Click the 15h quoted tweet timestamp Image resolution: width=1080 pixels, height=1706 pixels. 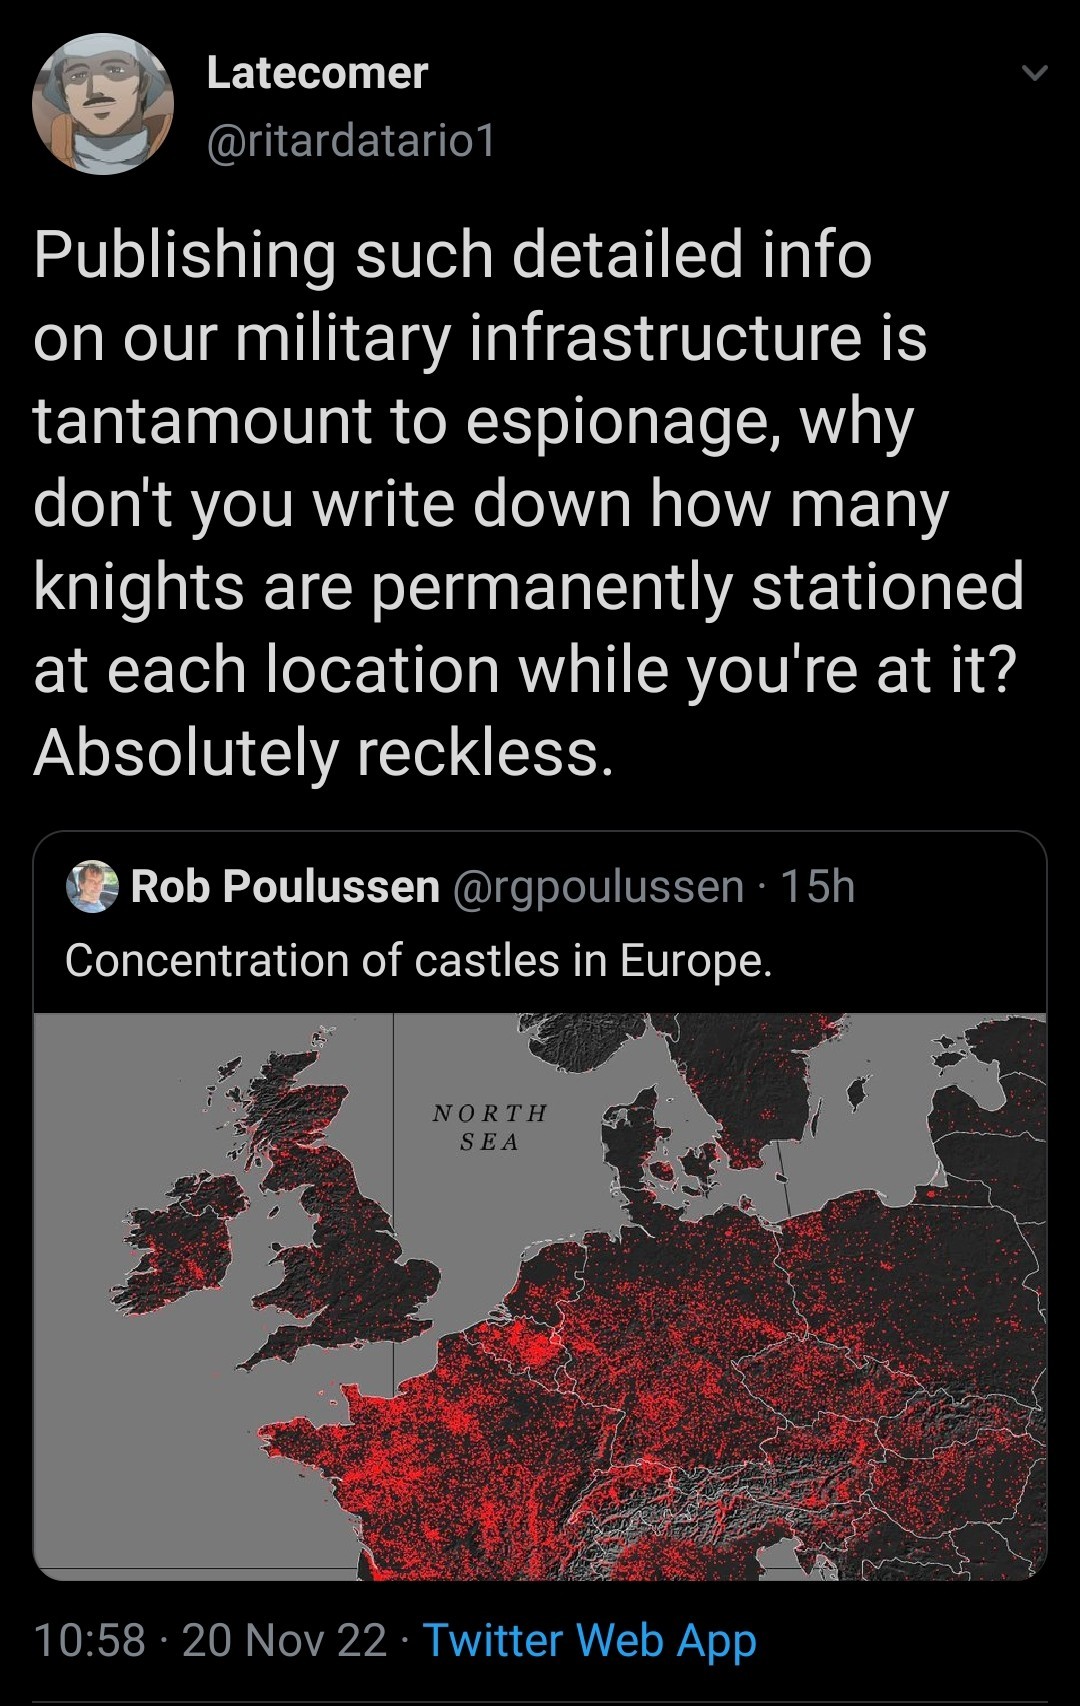click(x=818, y=886)
